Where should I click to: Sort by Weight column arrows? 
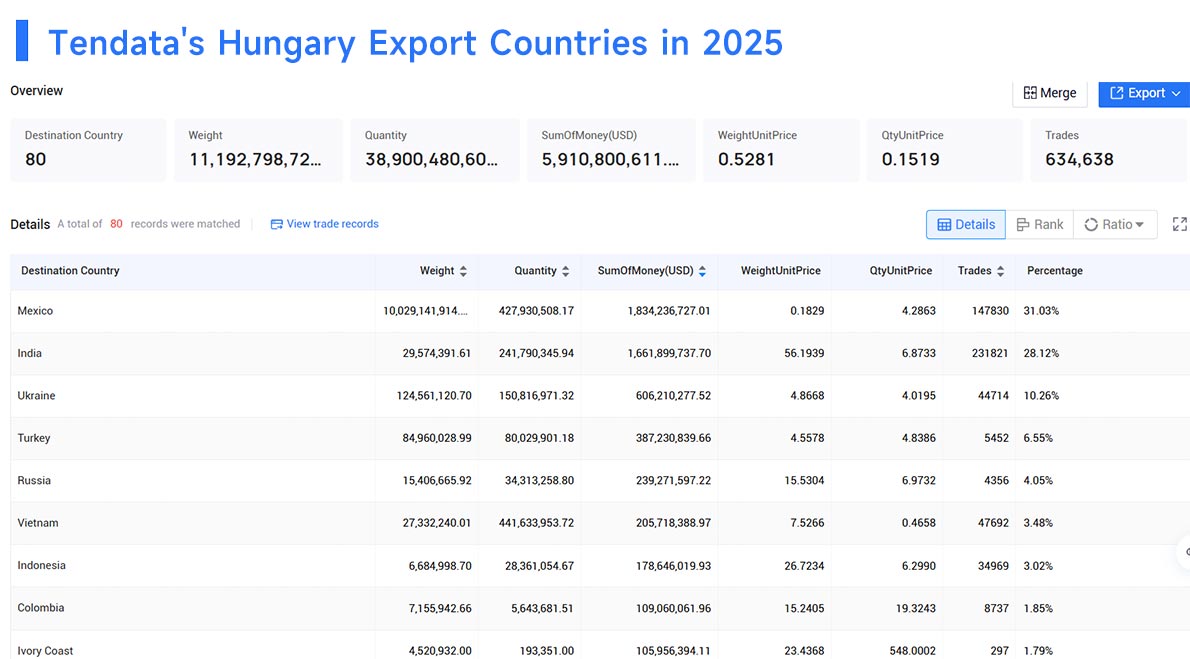tap(463, 271)
